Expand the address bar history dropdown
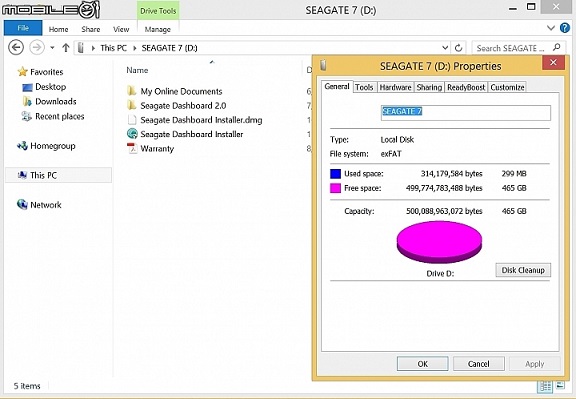 point(445,48)
